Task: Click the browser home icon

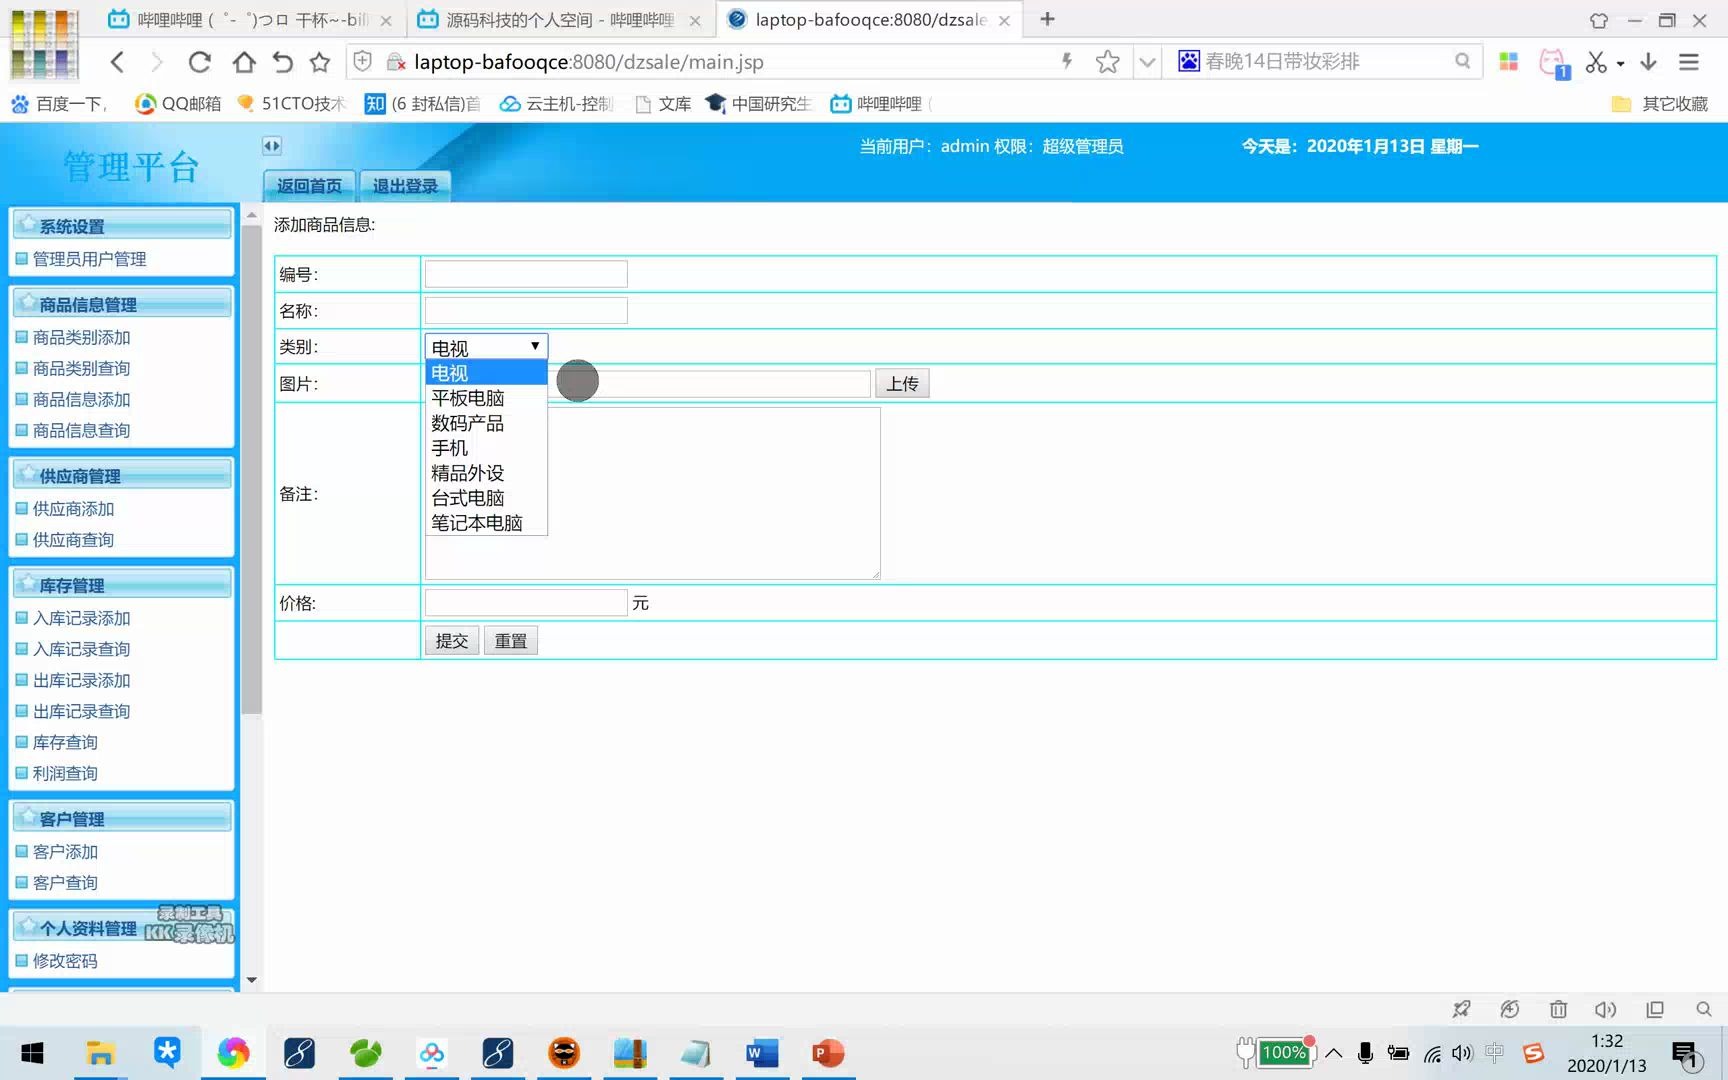Action: [x=243, y=61]
